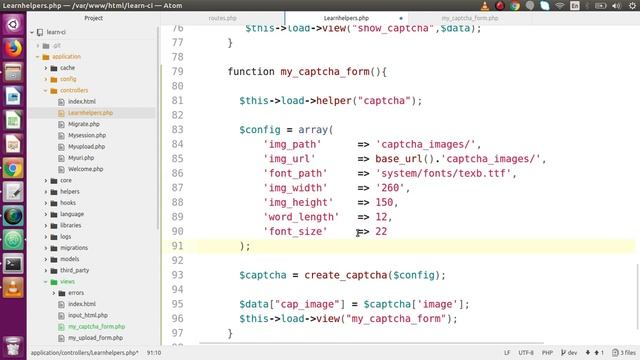Viewport: 640px width, 360px height.
Task: Click the PHP grammar selector
Action: pyautogui.click(x=547, y=353)
